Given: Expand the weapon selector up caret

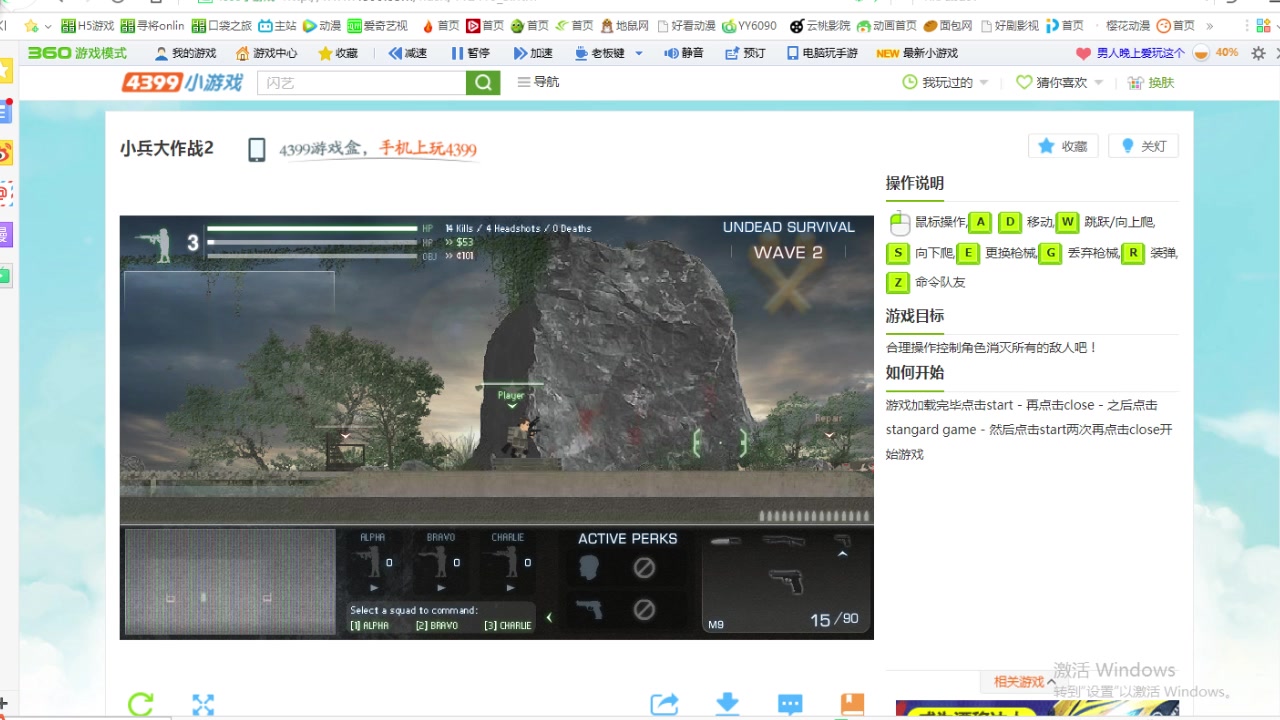Looking at the screenshot, I should click(x=842, y=553).
